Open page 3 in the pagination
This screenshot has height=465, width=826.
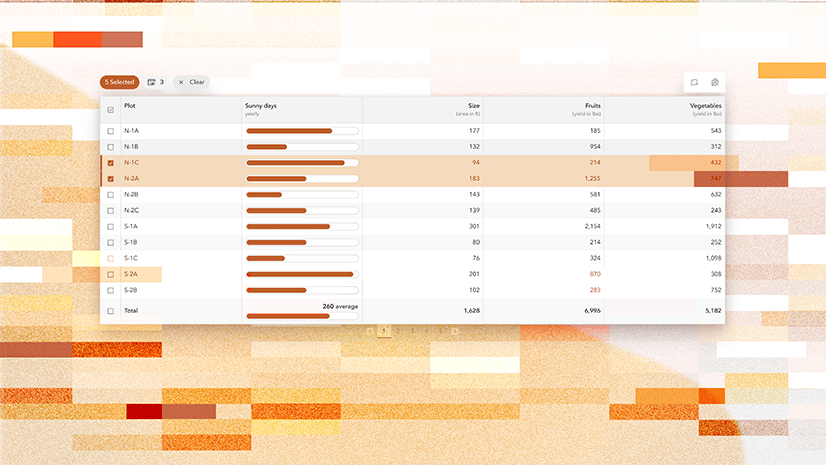pyautogui.click(x=412, y=331)
